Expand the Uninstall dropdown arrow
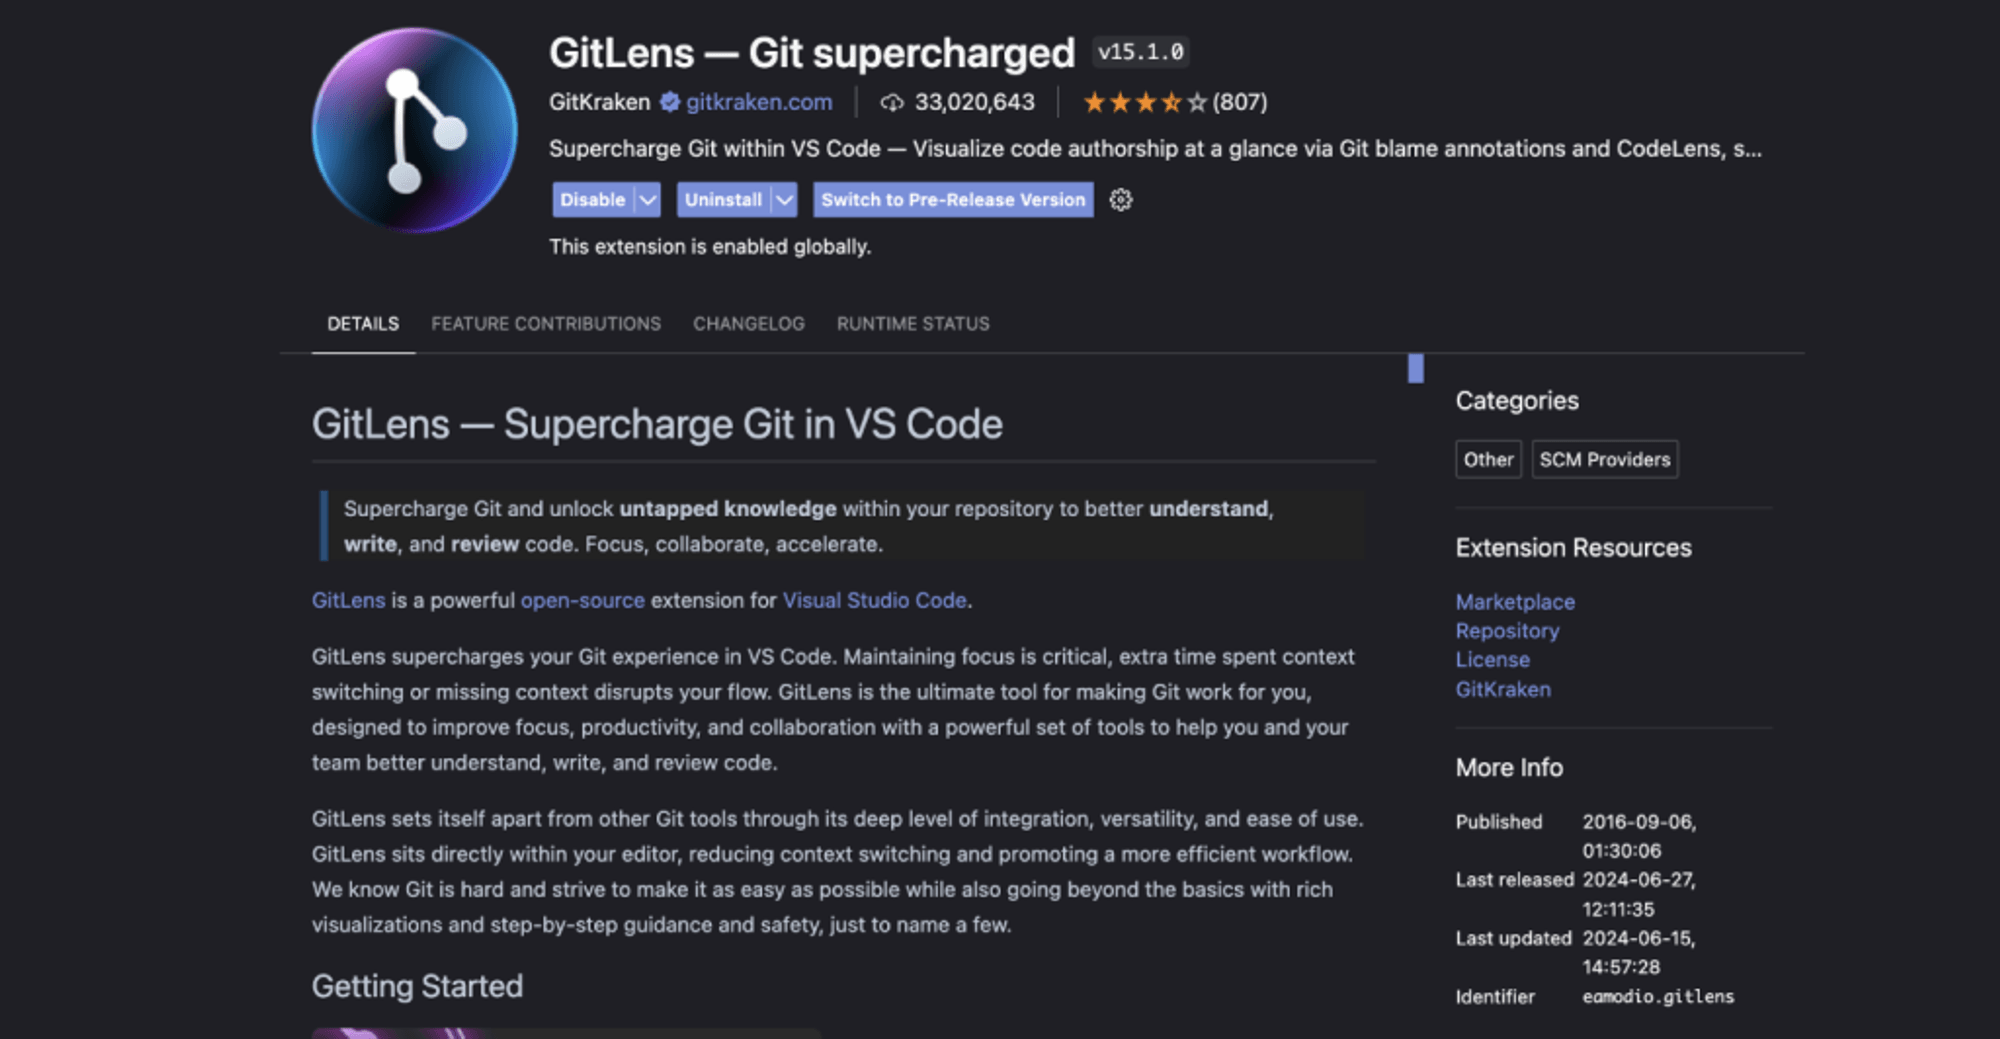 (x=785, y=200)
